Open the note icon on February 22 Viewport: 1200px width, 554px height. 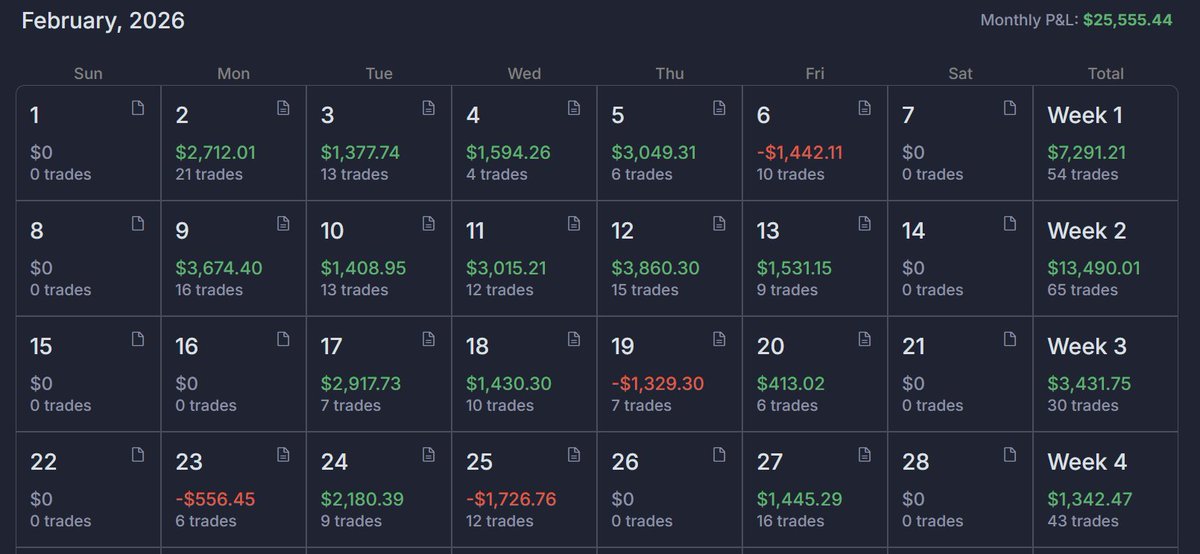tap(138, 454)
